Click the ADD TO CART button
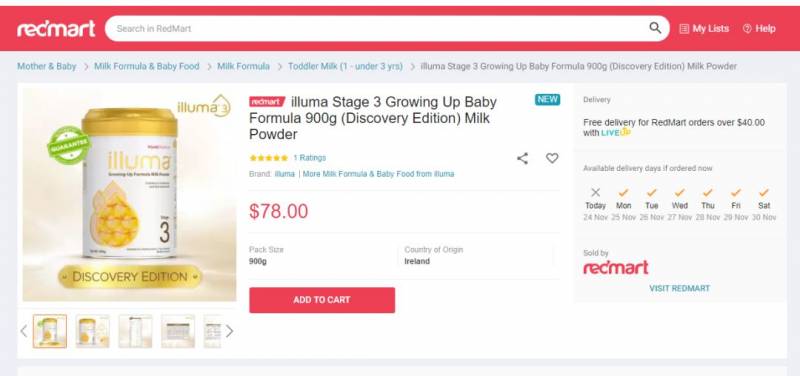 pyautogui.click(x=322, y=300)
